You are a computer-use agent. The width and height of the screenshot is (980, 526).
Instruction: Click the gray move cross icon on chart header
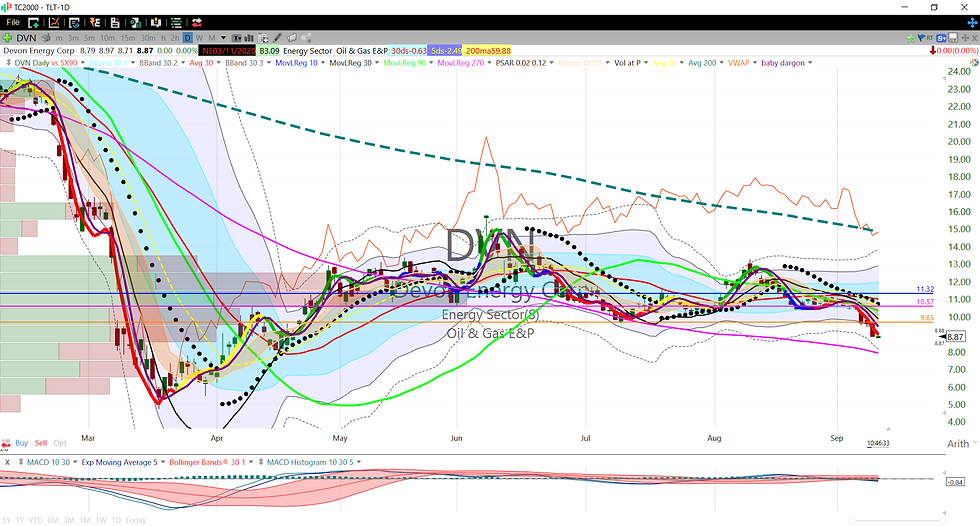(x=965, y=38)
